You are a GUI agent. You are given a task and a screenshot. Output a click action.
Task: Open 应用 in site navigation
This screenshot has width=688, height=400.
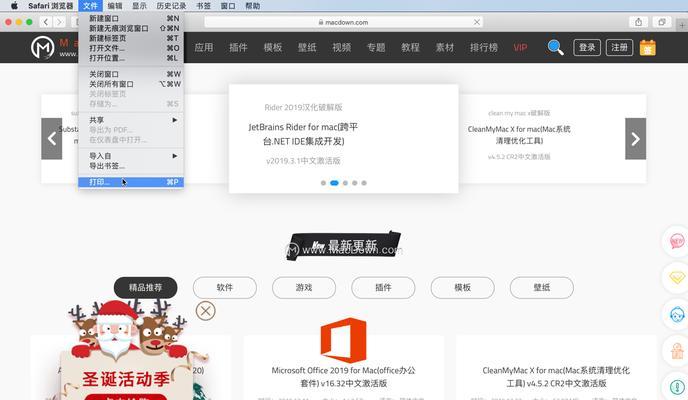[204, 47]
